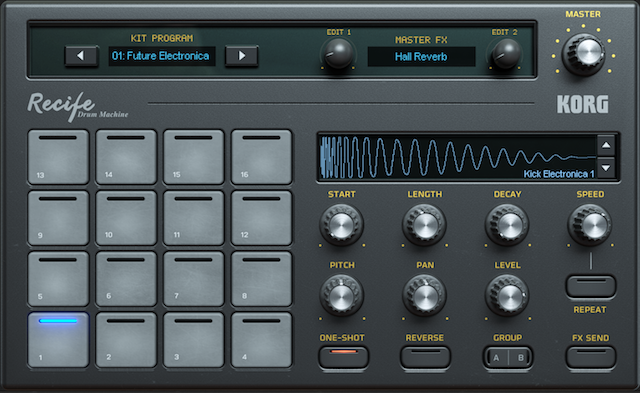Enable the REVERSE playback button

pos(425,357)
